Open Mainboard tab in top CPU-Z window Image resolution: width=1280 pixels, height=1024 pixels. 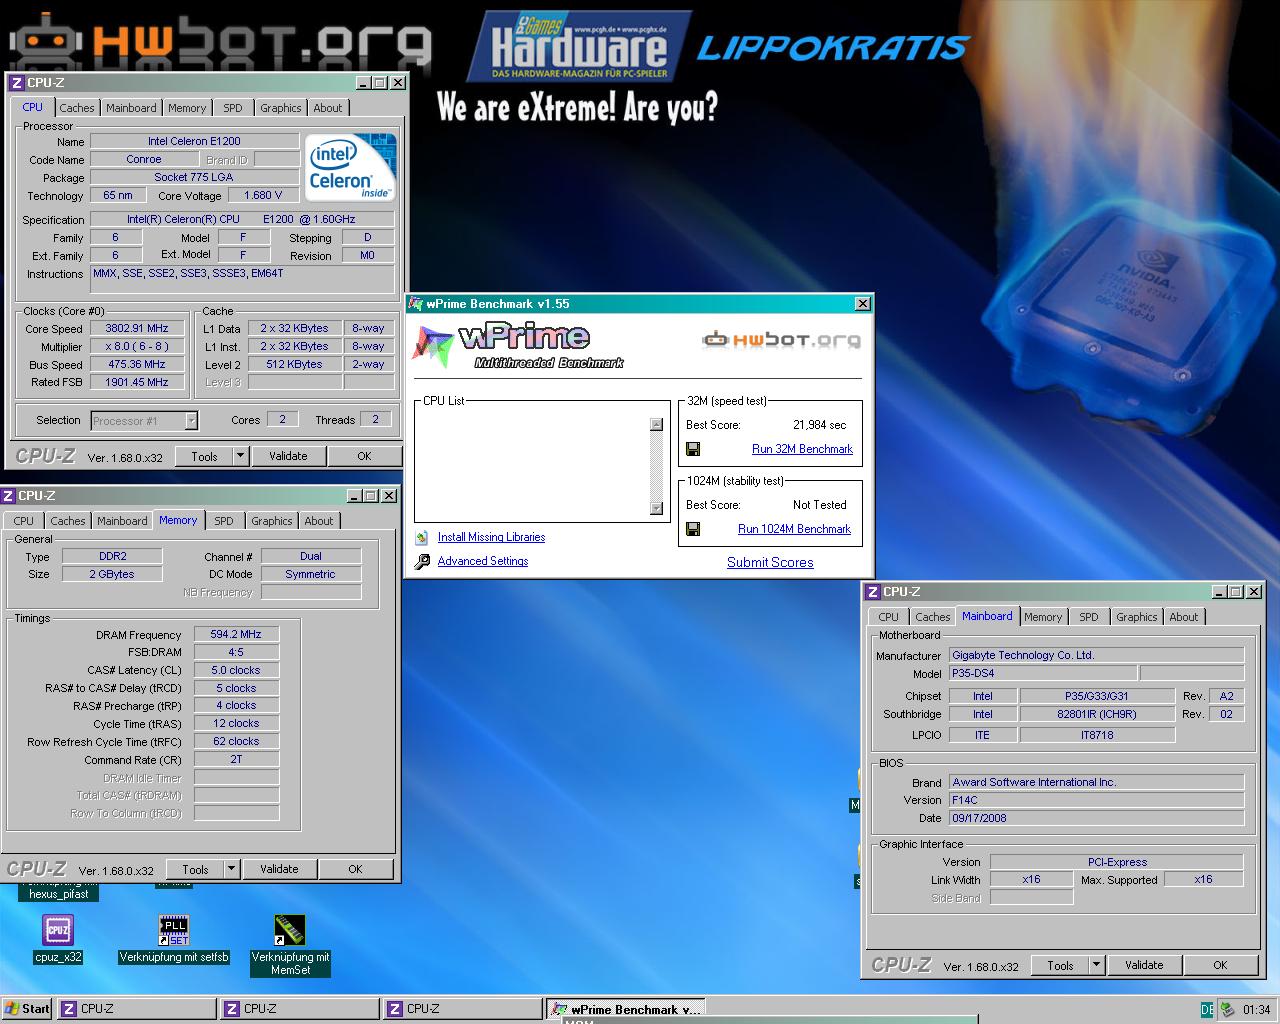131,108
